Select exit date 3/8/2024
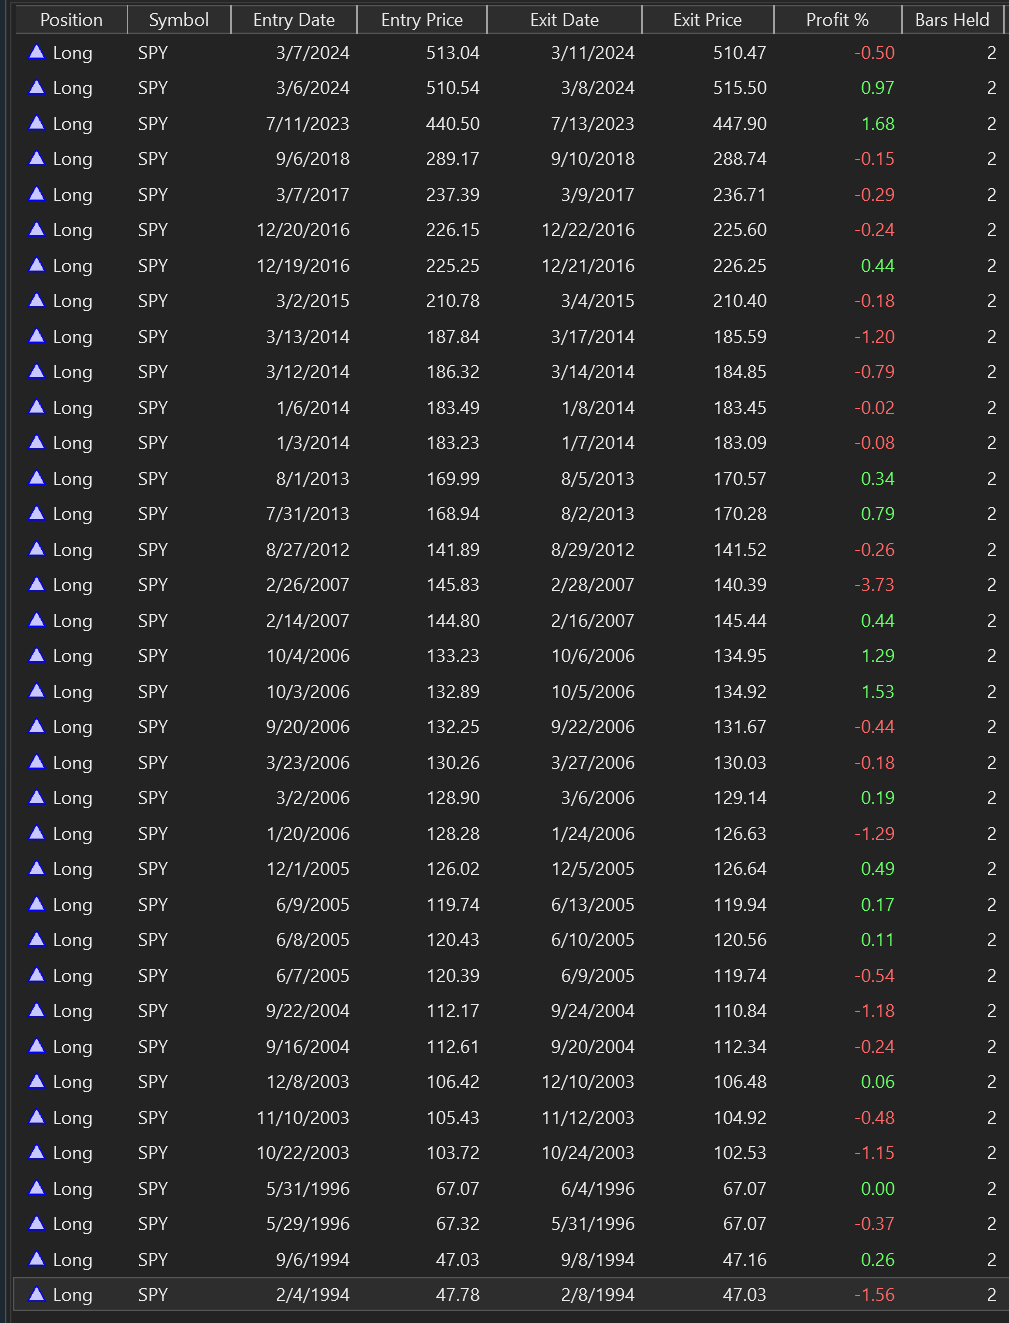This screenshot has height=1323, width=1009. coord(597,88)
